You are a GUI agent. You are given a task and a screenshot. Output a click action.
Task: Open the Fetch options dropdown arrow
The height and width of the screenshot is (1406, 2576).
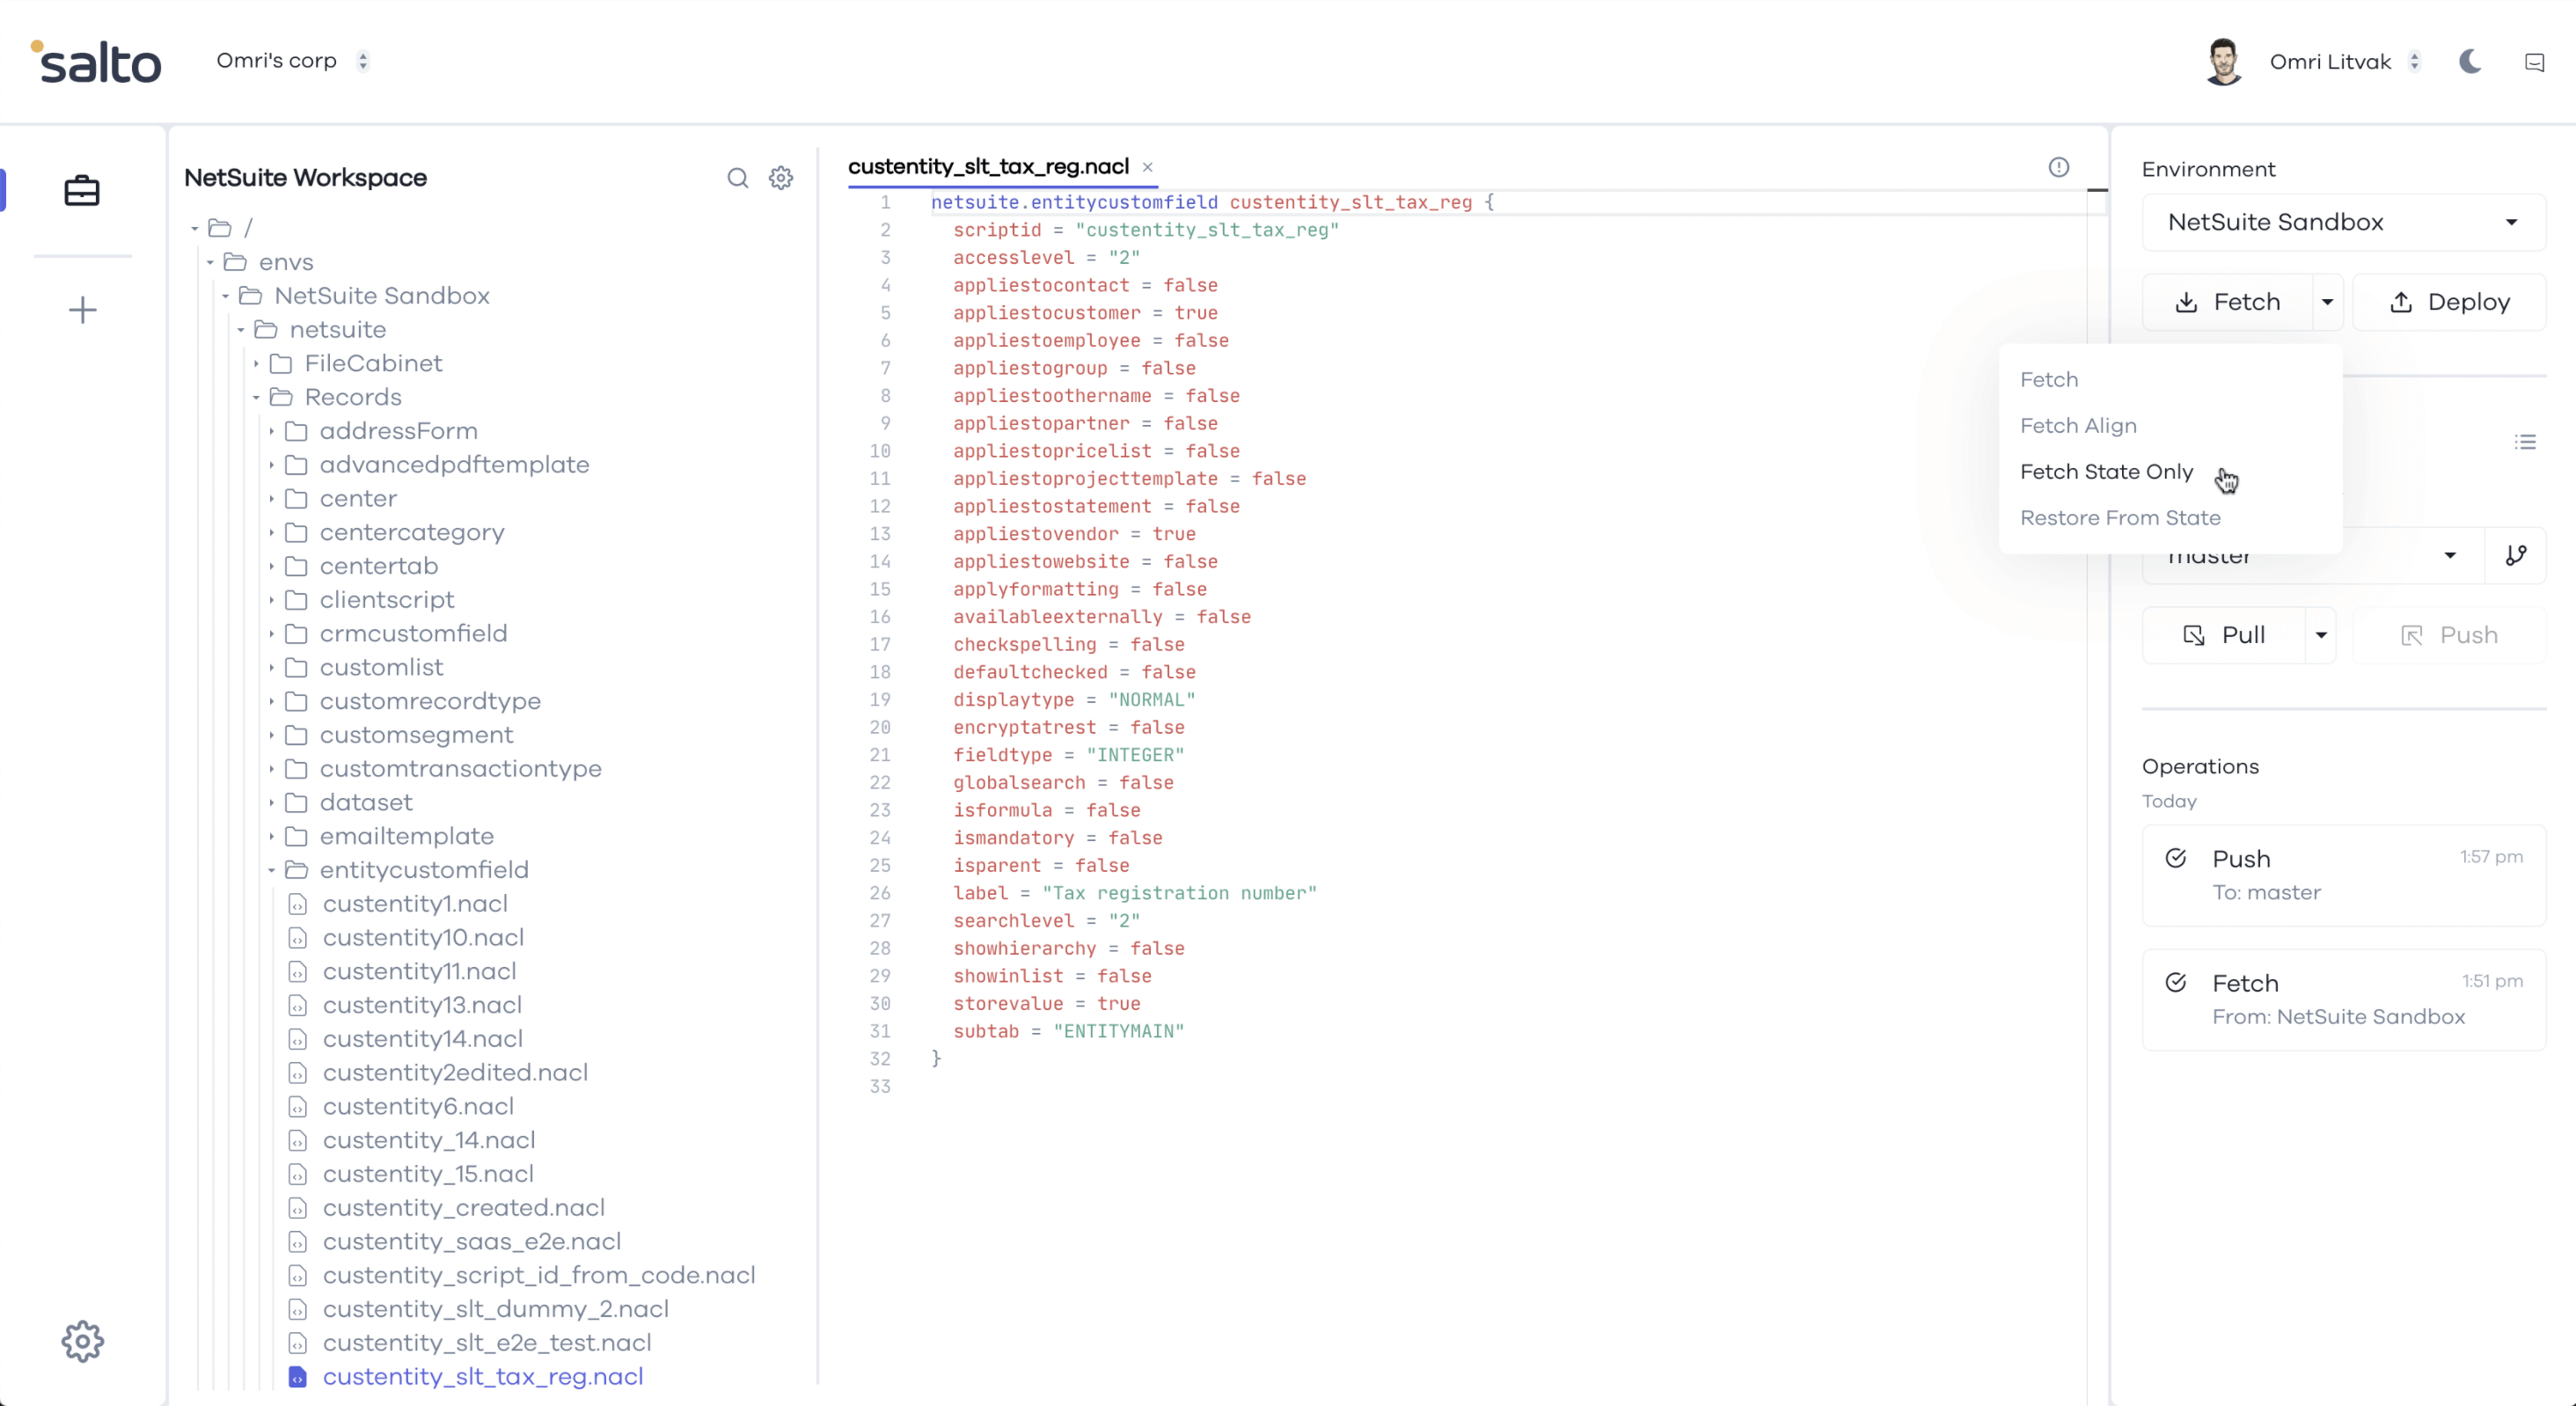pos(2327,302)
